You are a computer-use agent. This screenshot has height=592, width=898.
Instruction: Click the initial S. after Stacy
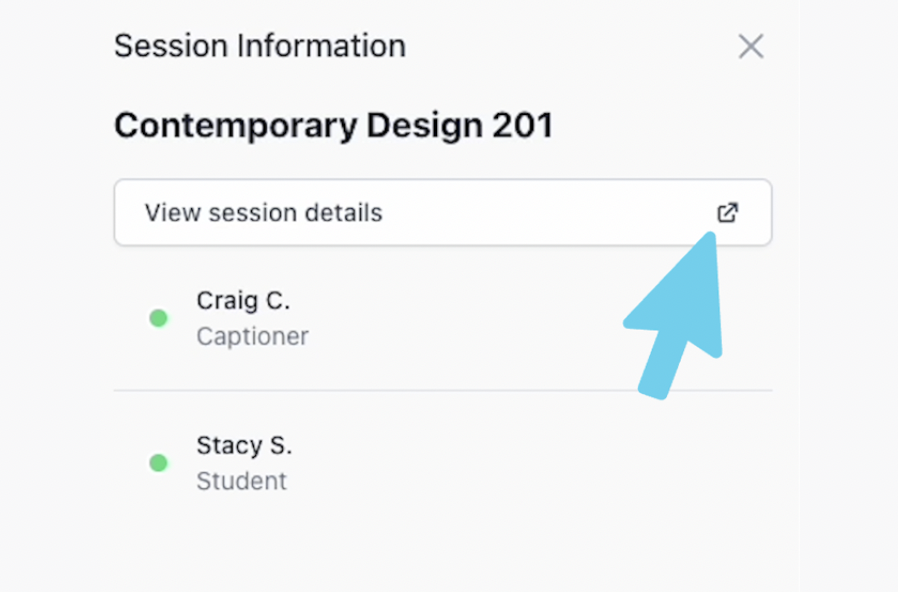tap(281, 445)
